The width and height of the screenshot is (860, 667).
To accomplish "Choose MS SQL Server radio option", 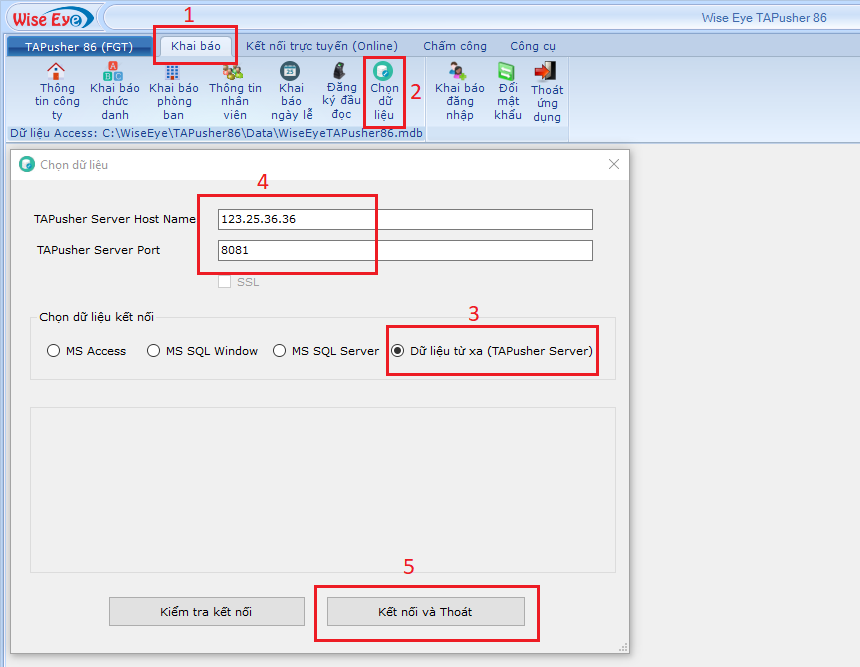I will coord(279,351).
